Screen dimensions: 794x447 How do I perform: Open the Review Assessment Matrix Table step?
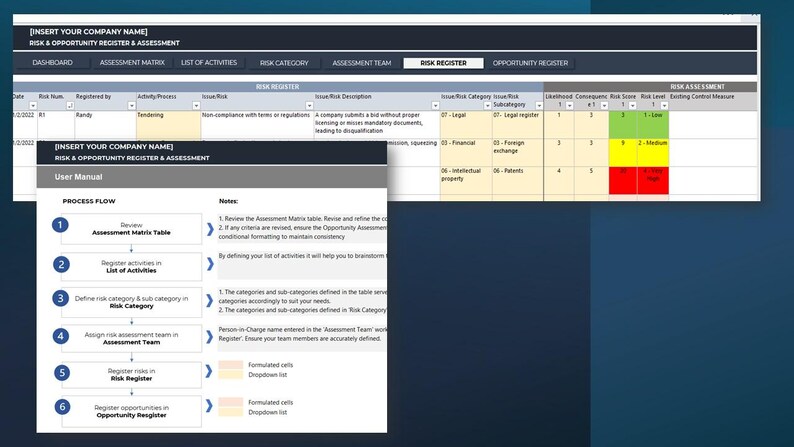(x=132, y=229)
